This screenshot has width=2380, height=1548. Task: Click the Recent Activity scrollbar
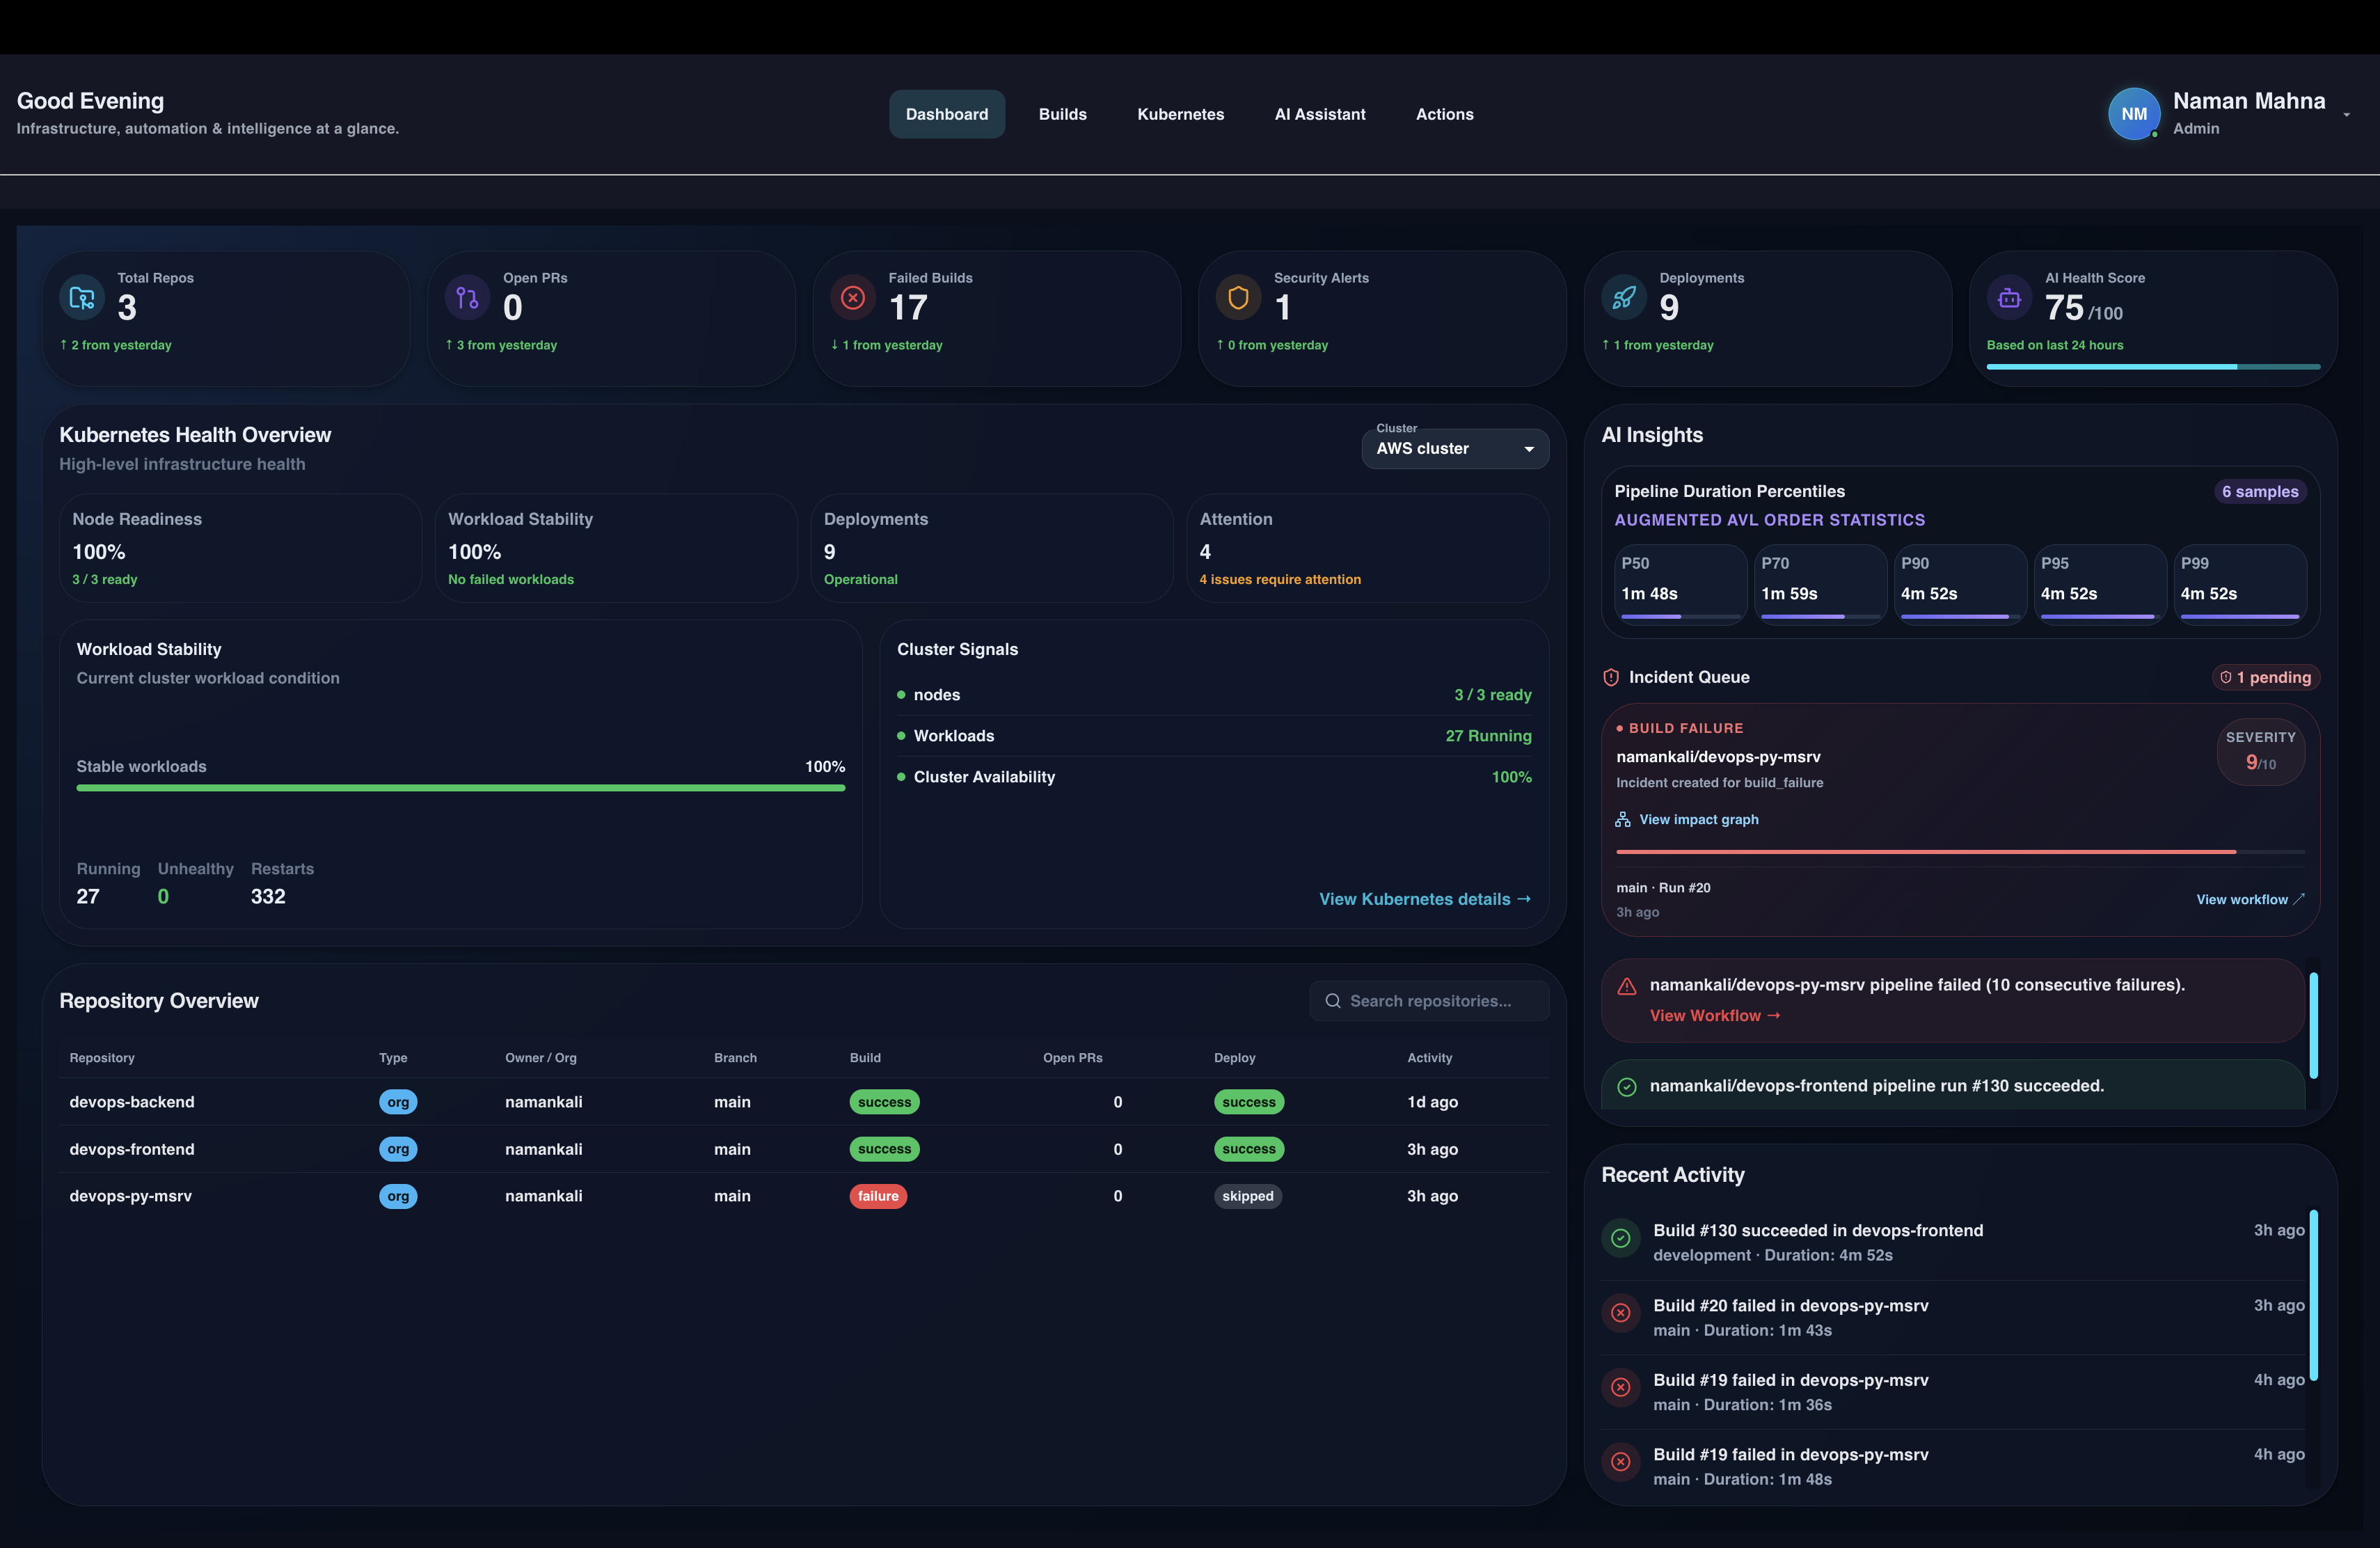click(2313, 1295)
